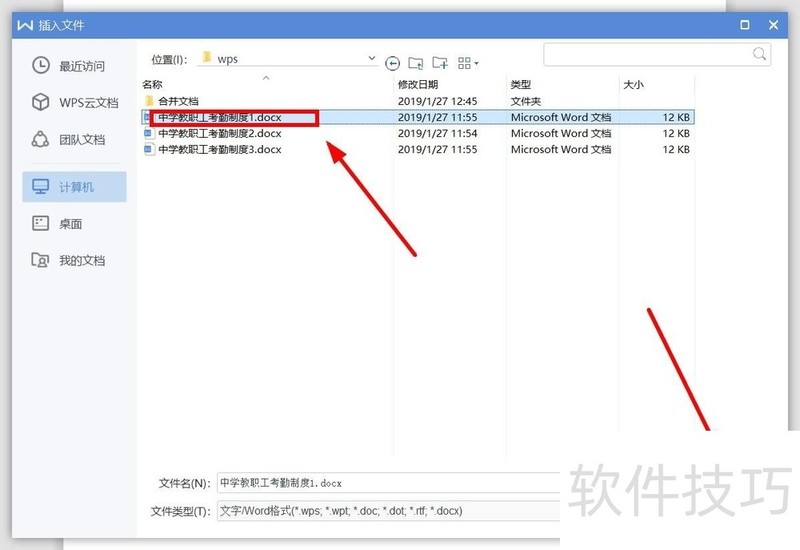Screen dimensions: 800x550
Task: Click the search magnifier icon
Action: pyautogui.click(x=759, y=54)
